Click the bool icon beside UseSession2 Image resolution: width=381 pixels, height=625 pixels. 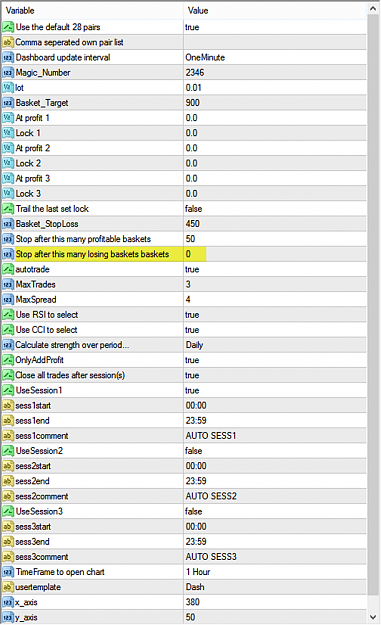8,451
